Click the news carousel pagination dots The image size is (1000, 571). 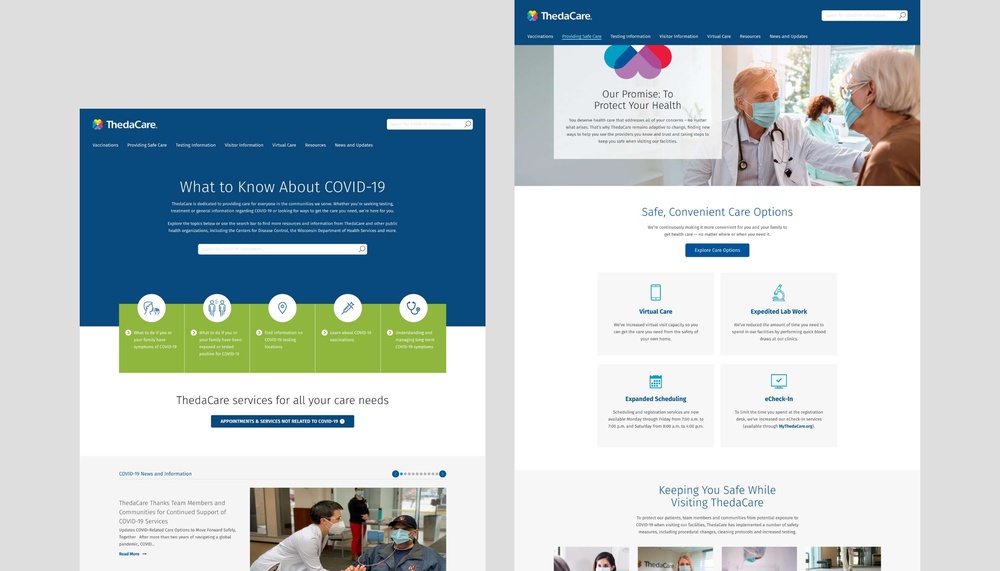pyautogui.click(x=419, y=473)
